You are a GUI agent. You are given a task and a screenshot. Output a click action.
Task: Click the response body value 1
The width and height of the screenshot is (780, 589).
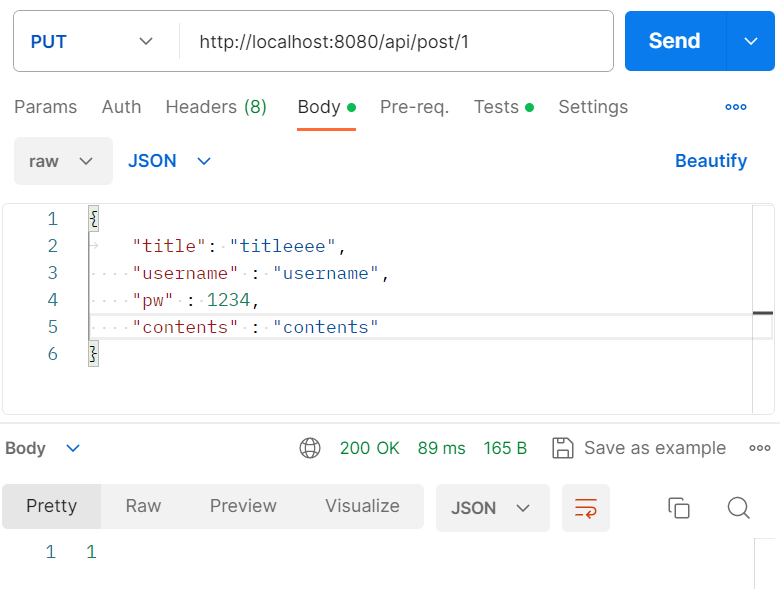point(91,552)
